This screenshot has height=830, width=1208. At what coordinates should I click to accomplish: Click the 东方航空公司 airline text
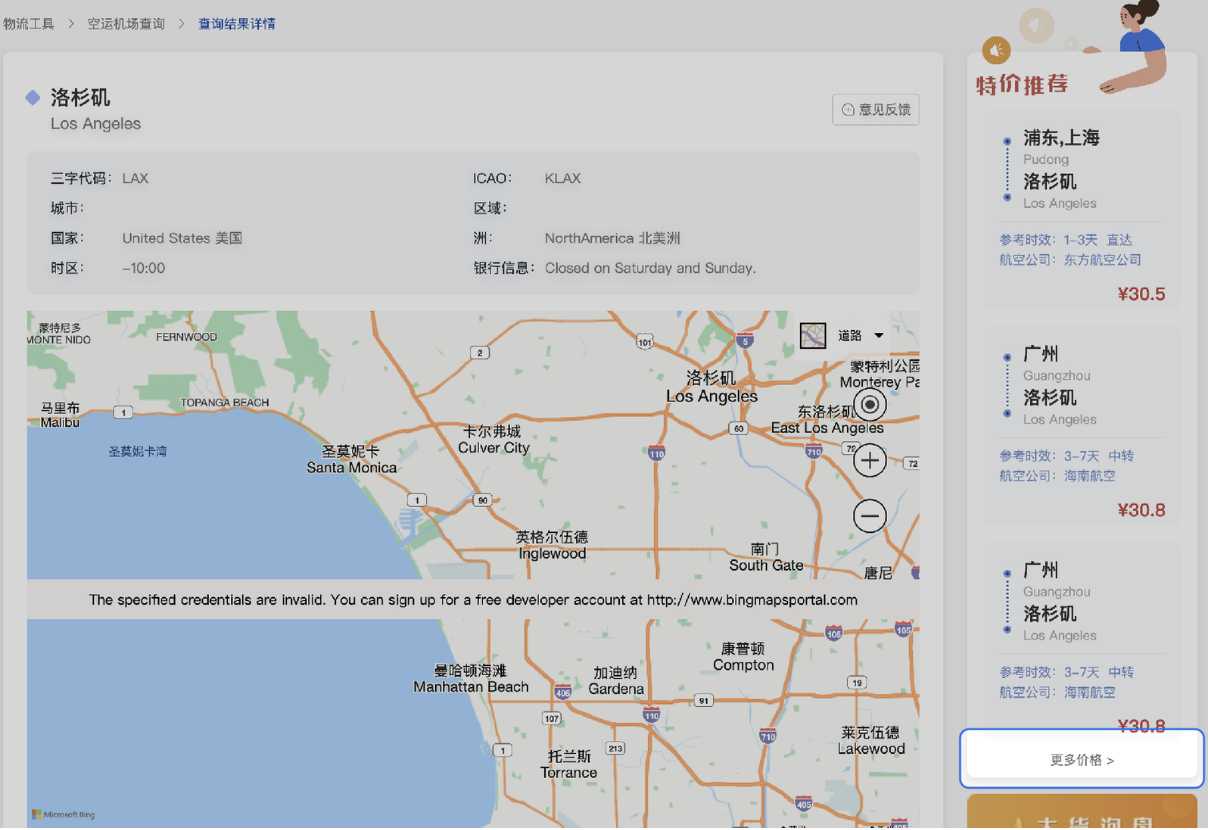1102,260
